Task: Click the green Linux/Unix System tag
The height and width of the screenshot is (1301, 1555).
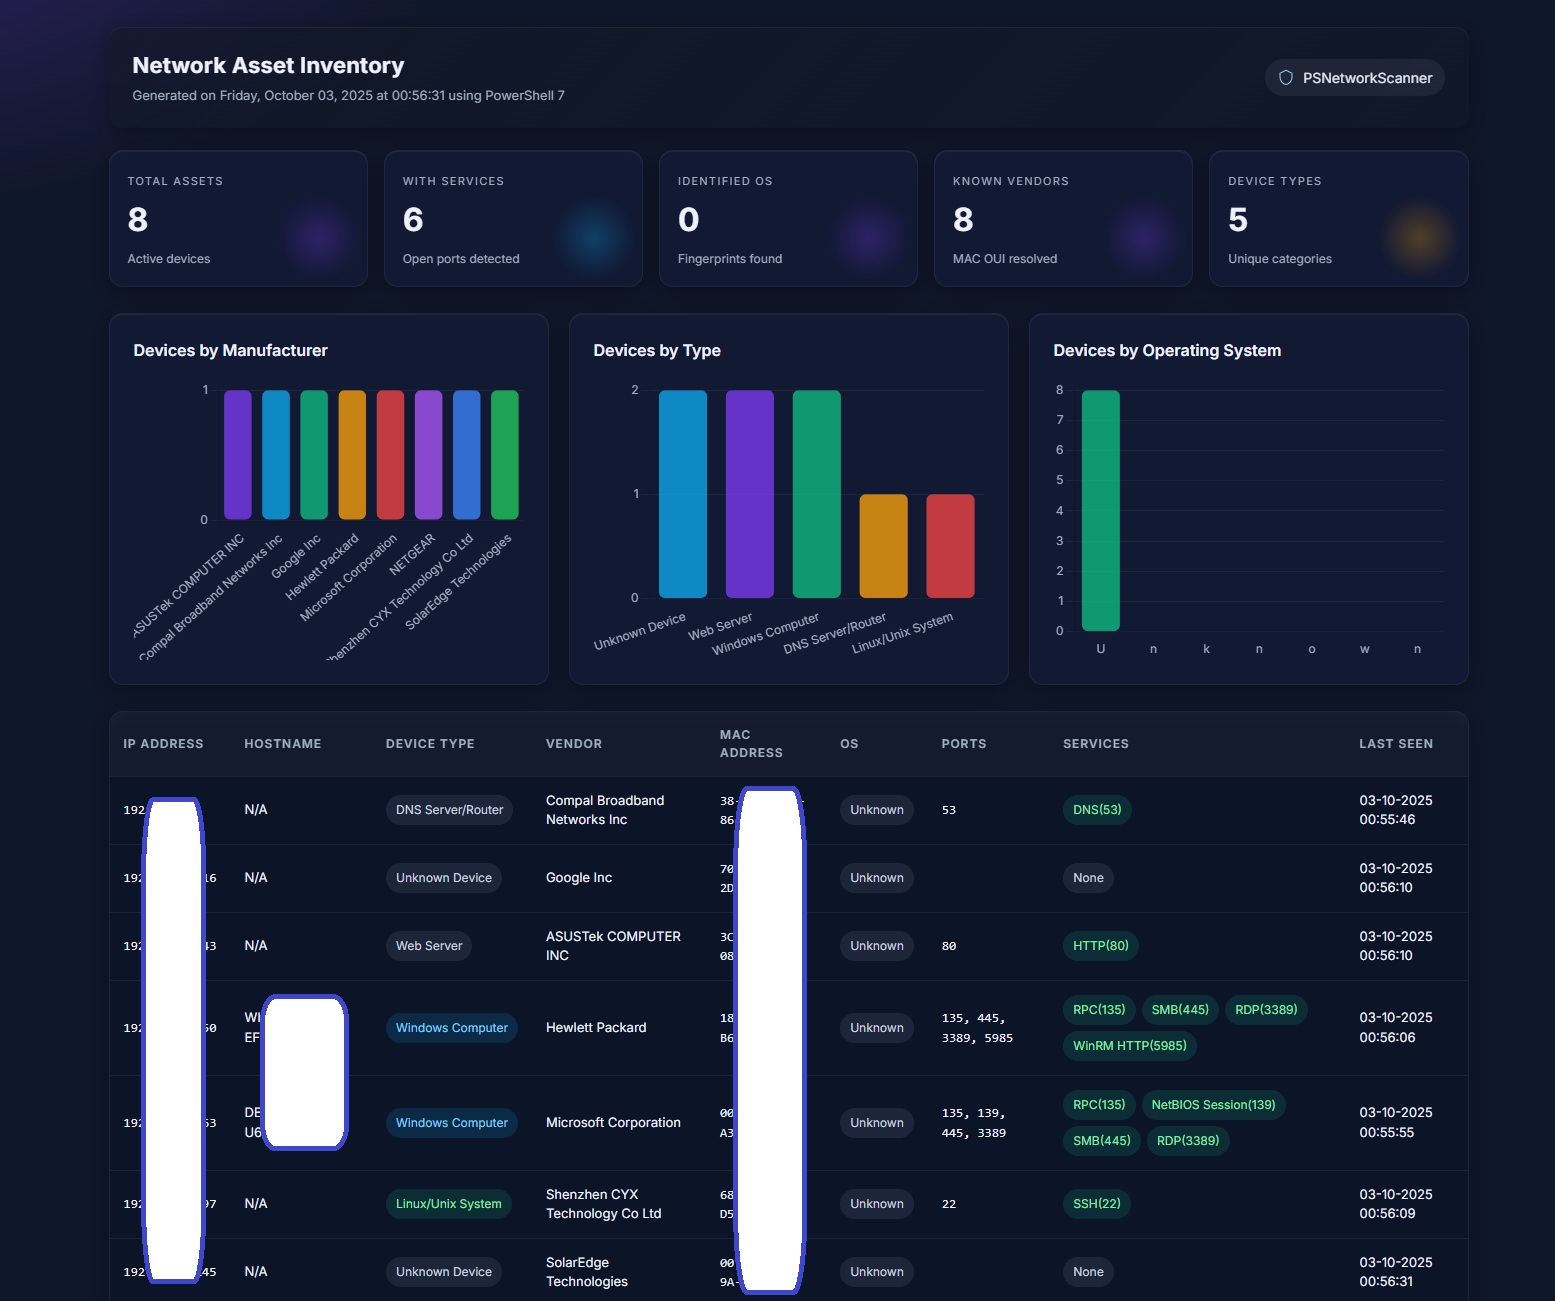Action: pos(448,1204)
